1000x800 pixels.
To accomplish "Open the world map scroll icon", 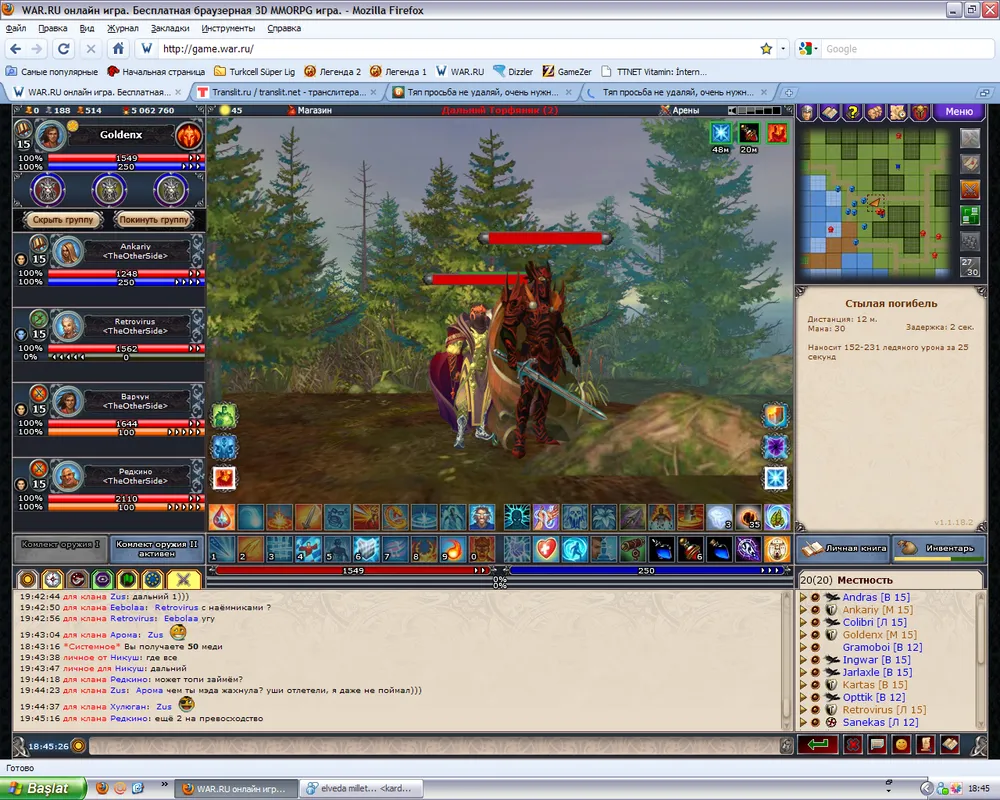I will (897, 112).
